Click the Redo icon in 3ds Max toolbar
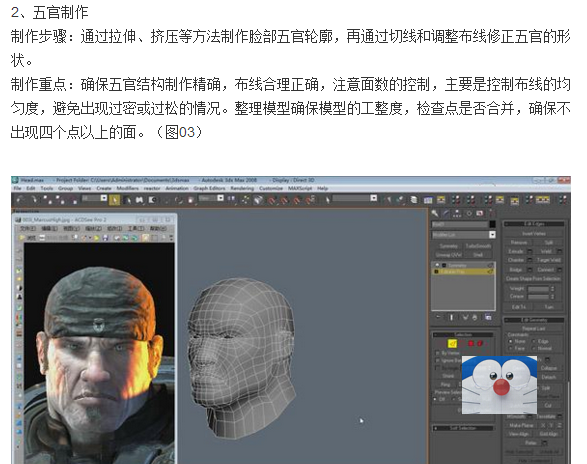This screenshot has width=587, height=464. pos(34,200)
